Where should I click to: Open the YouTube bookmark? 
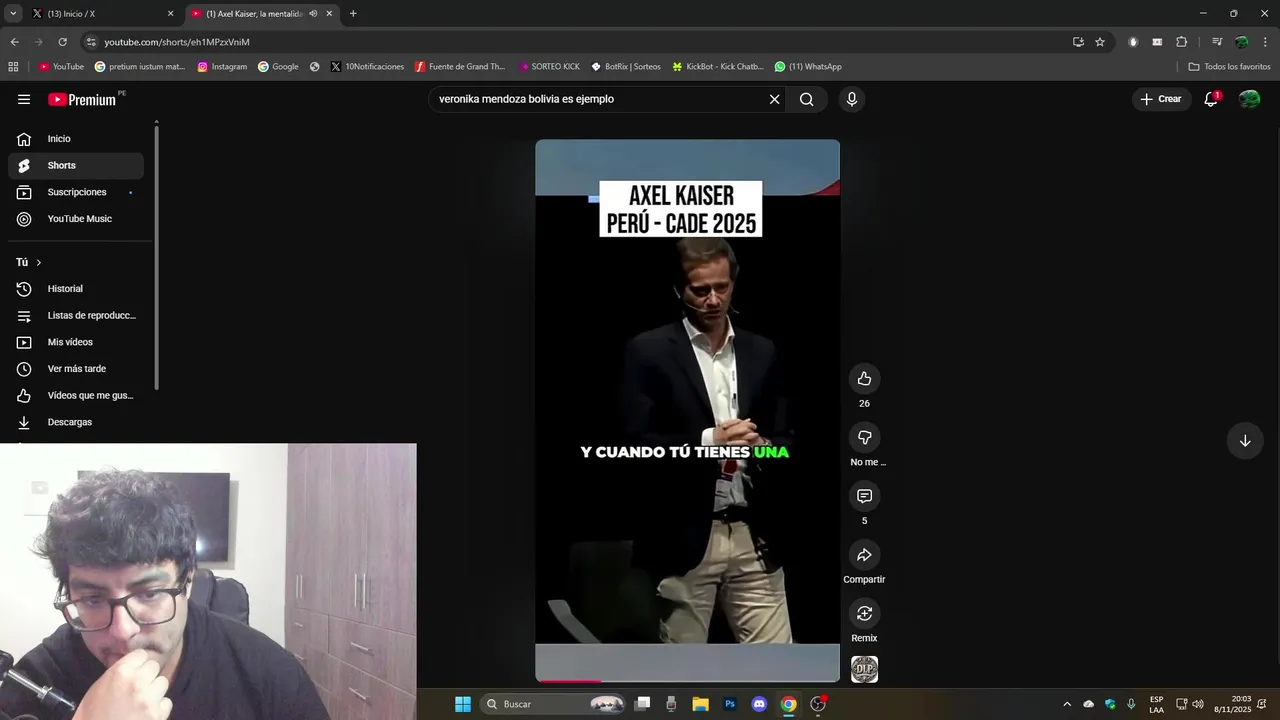pos(61,67)
